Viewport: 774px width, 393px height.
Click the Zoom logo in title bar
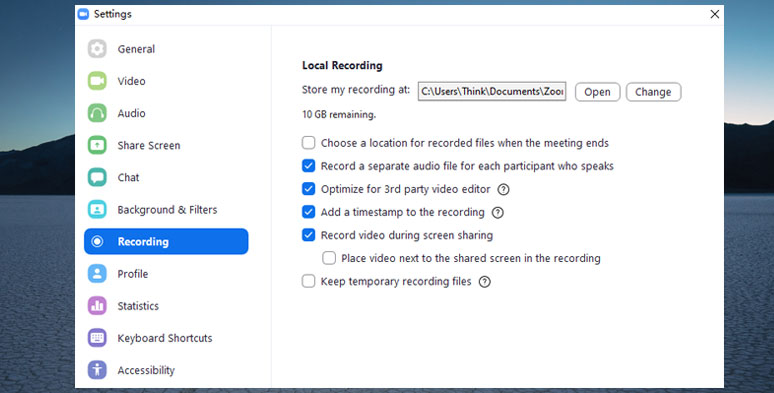83,14
